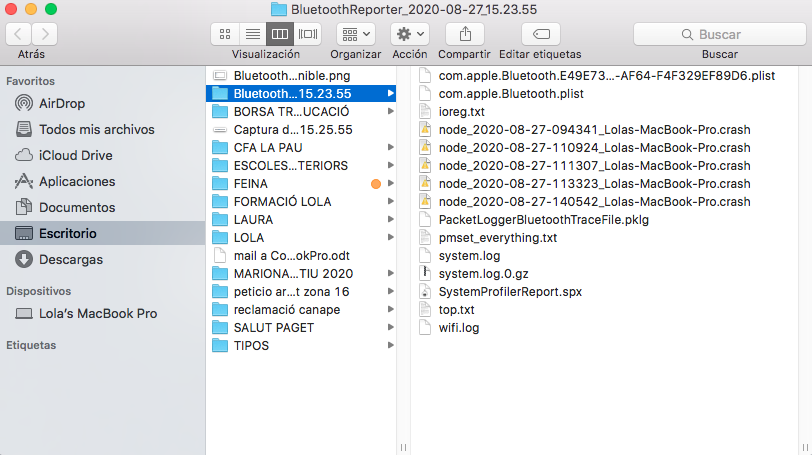
Task: Open the peticio ar…t zona 16 folder
Action: (301, 292)
